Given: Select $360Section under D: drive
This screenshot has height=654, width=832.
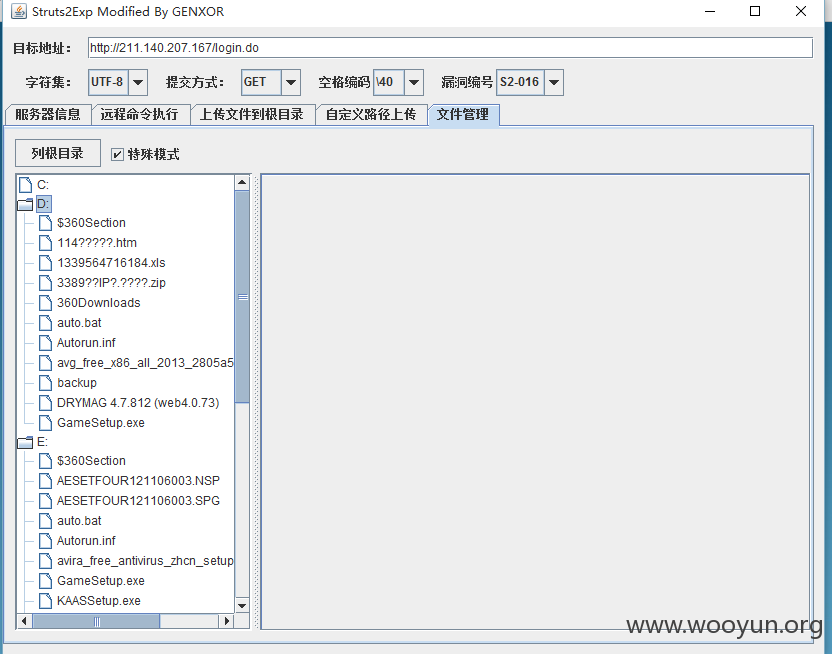Looking at the screenshot, I should [91, 223].
